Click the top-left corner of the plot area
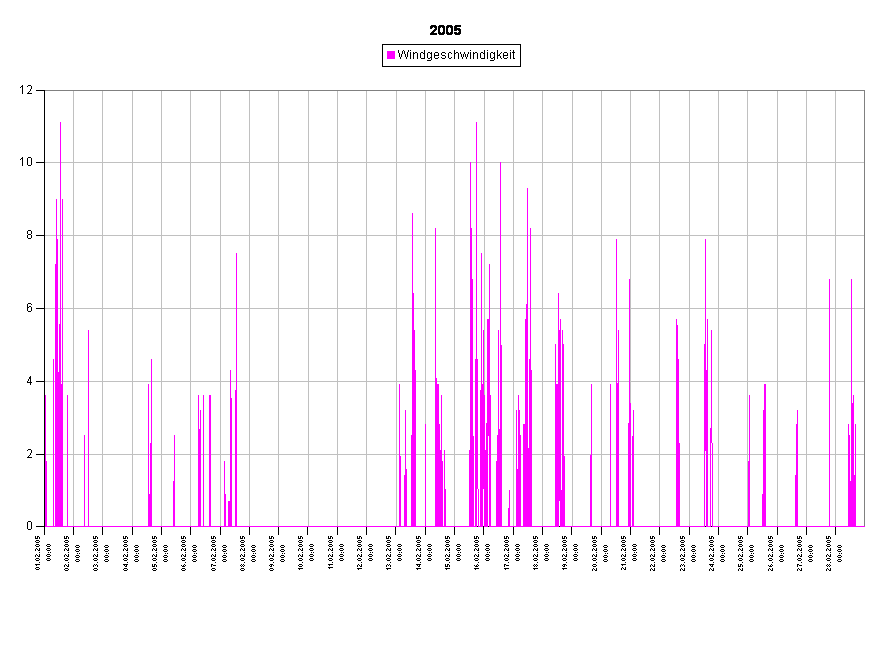893x662 pixels. pyautogui.click(x=46, y=92)
